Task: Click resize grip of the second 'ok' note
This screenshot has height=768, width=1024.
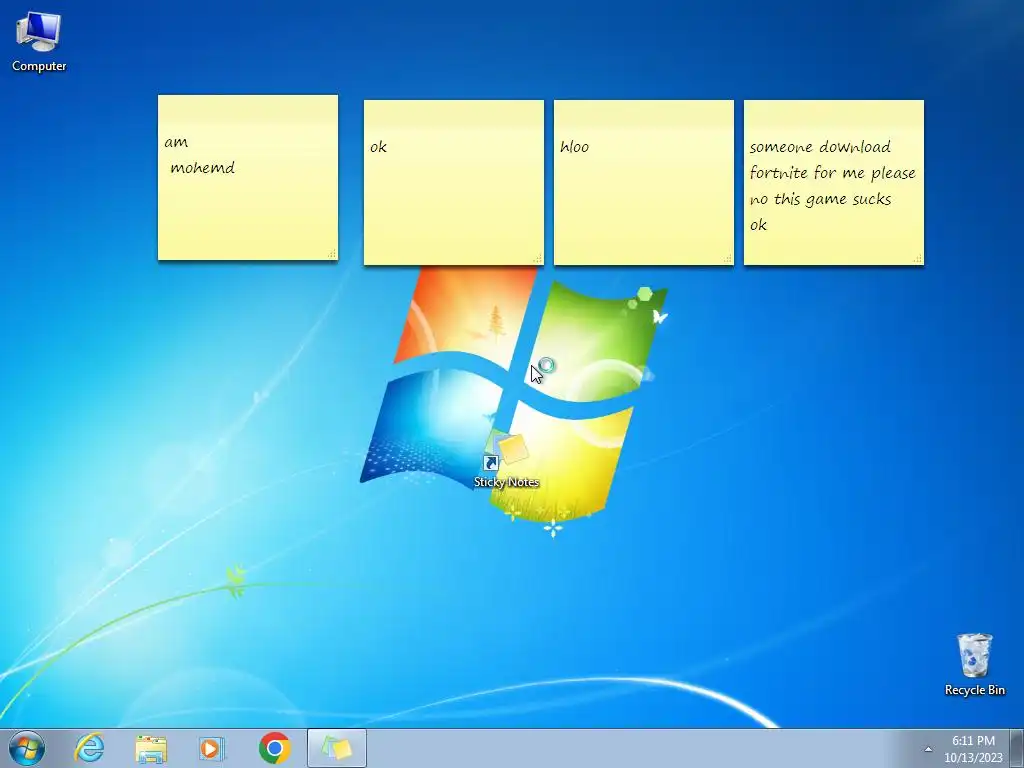Action: (x=537, y=259)
